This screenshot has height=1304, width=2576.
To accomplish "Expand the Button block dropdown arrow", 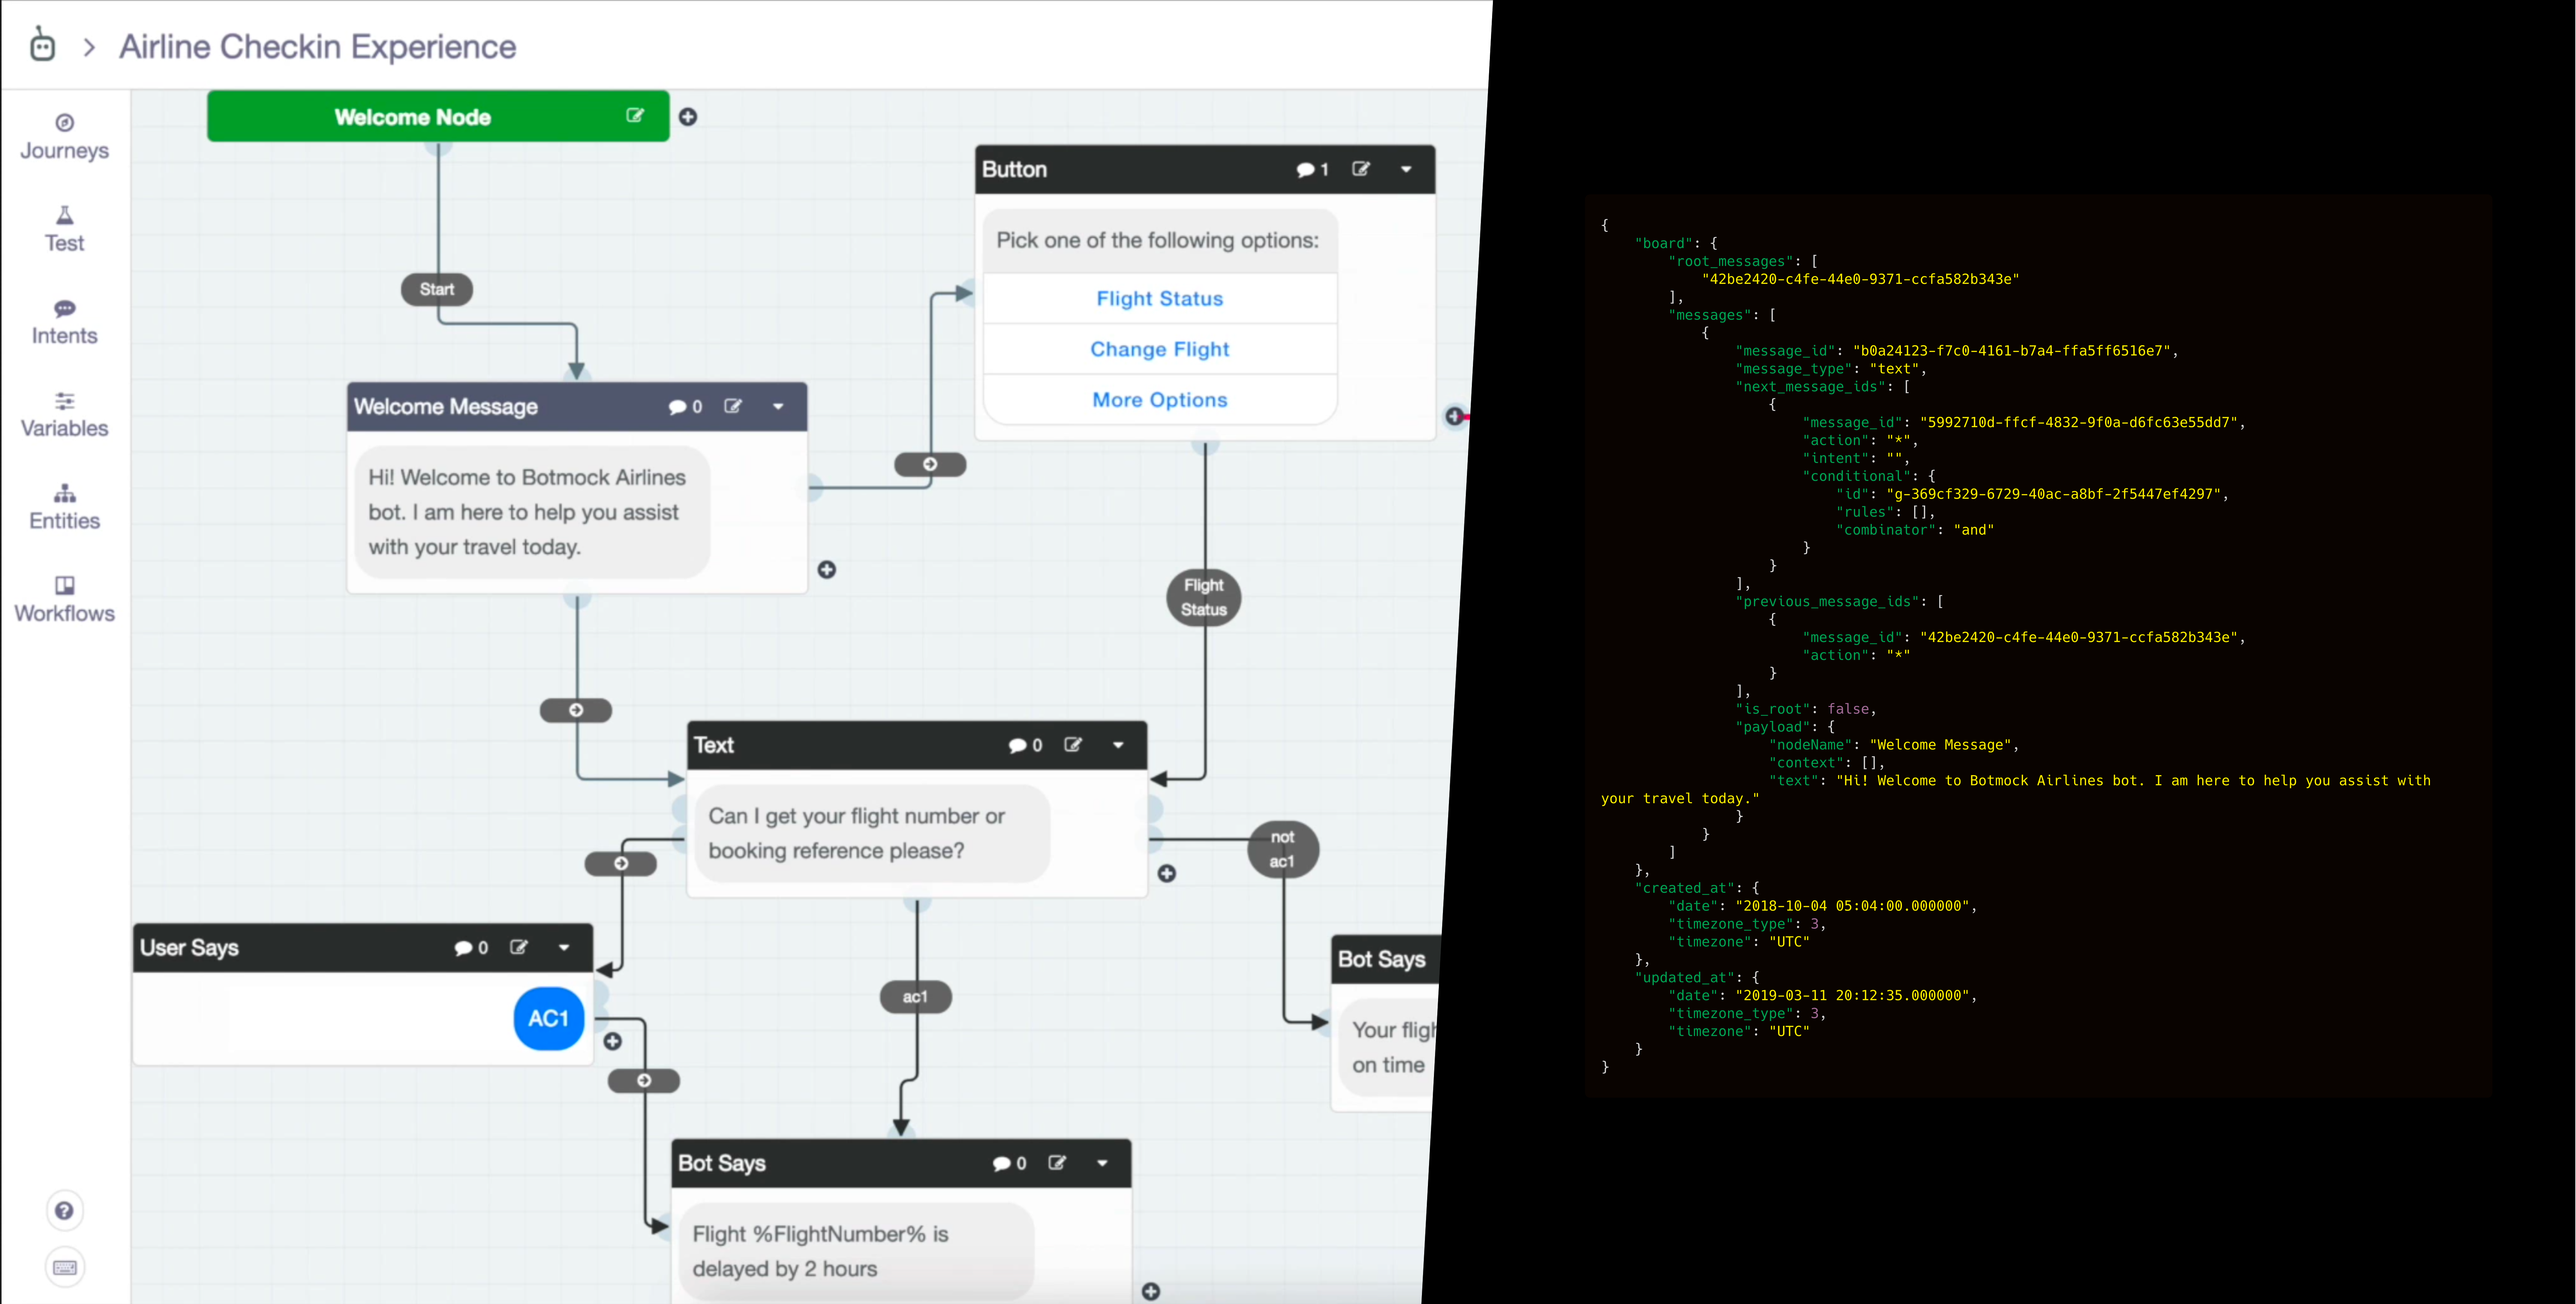I will pos(1406,169).
